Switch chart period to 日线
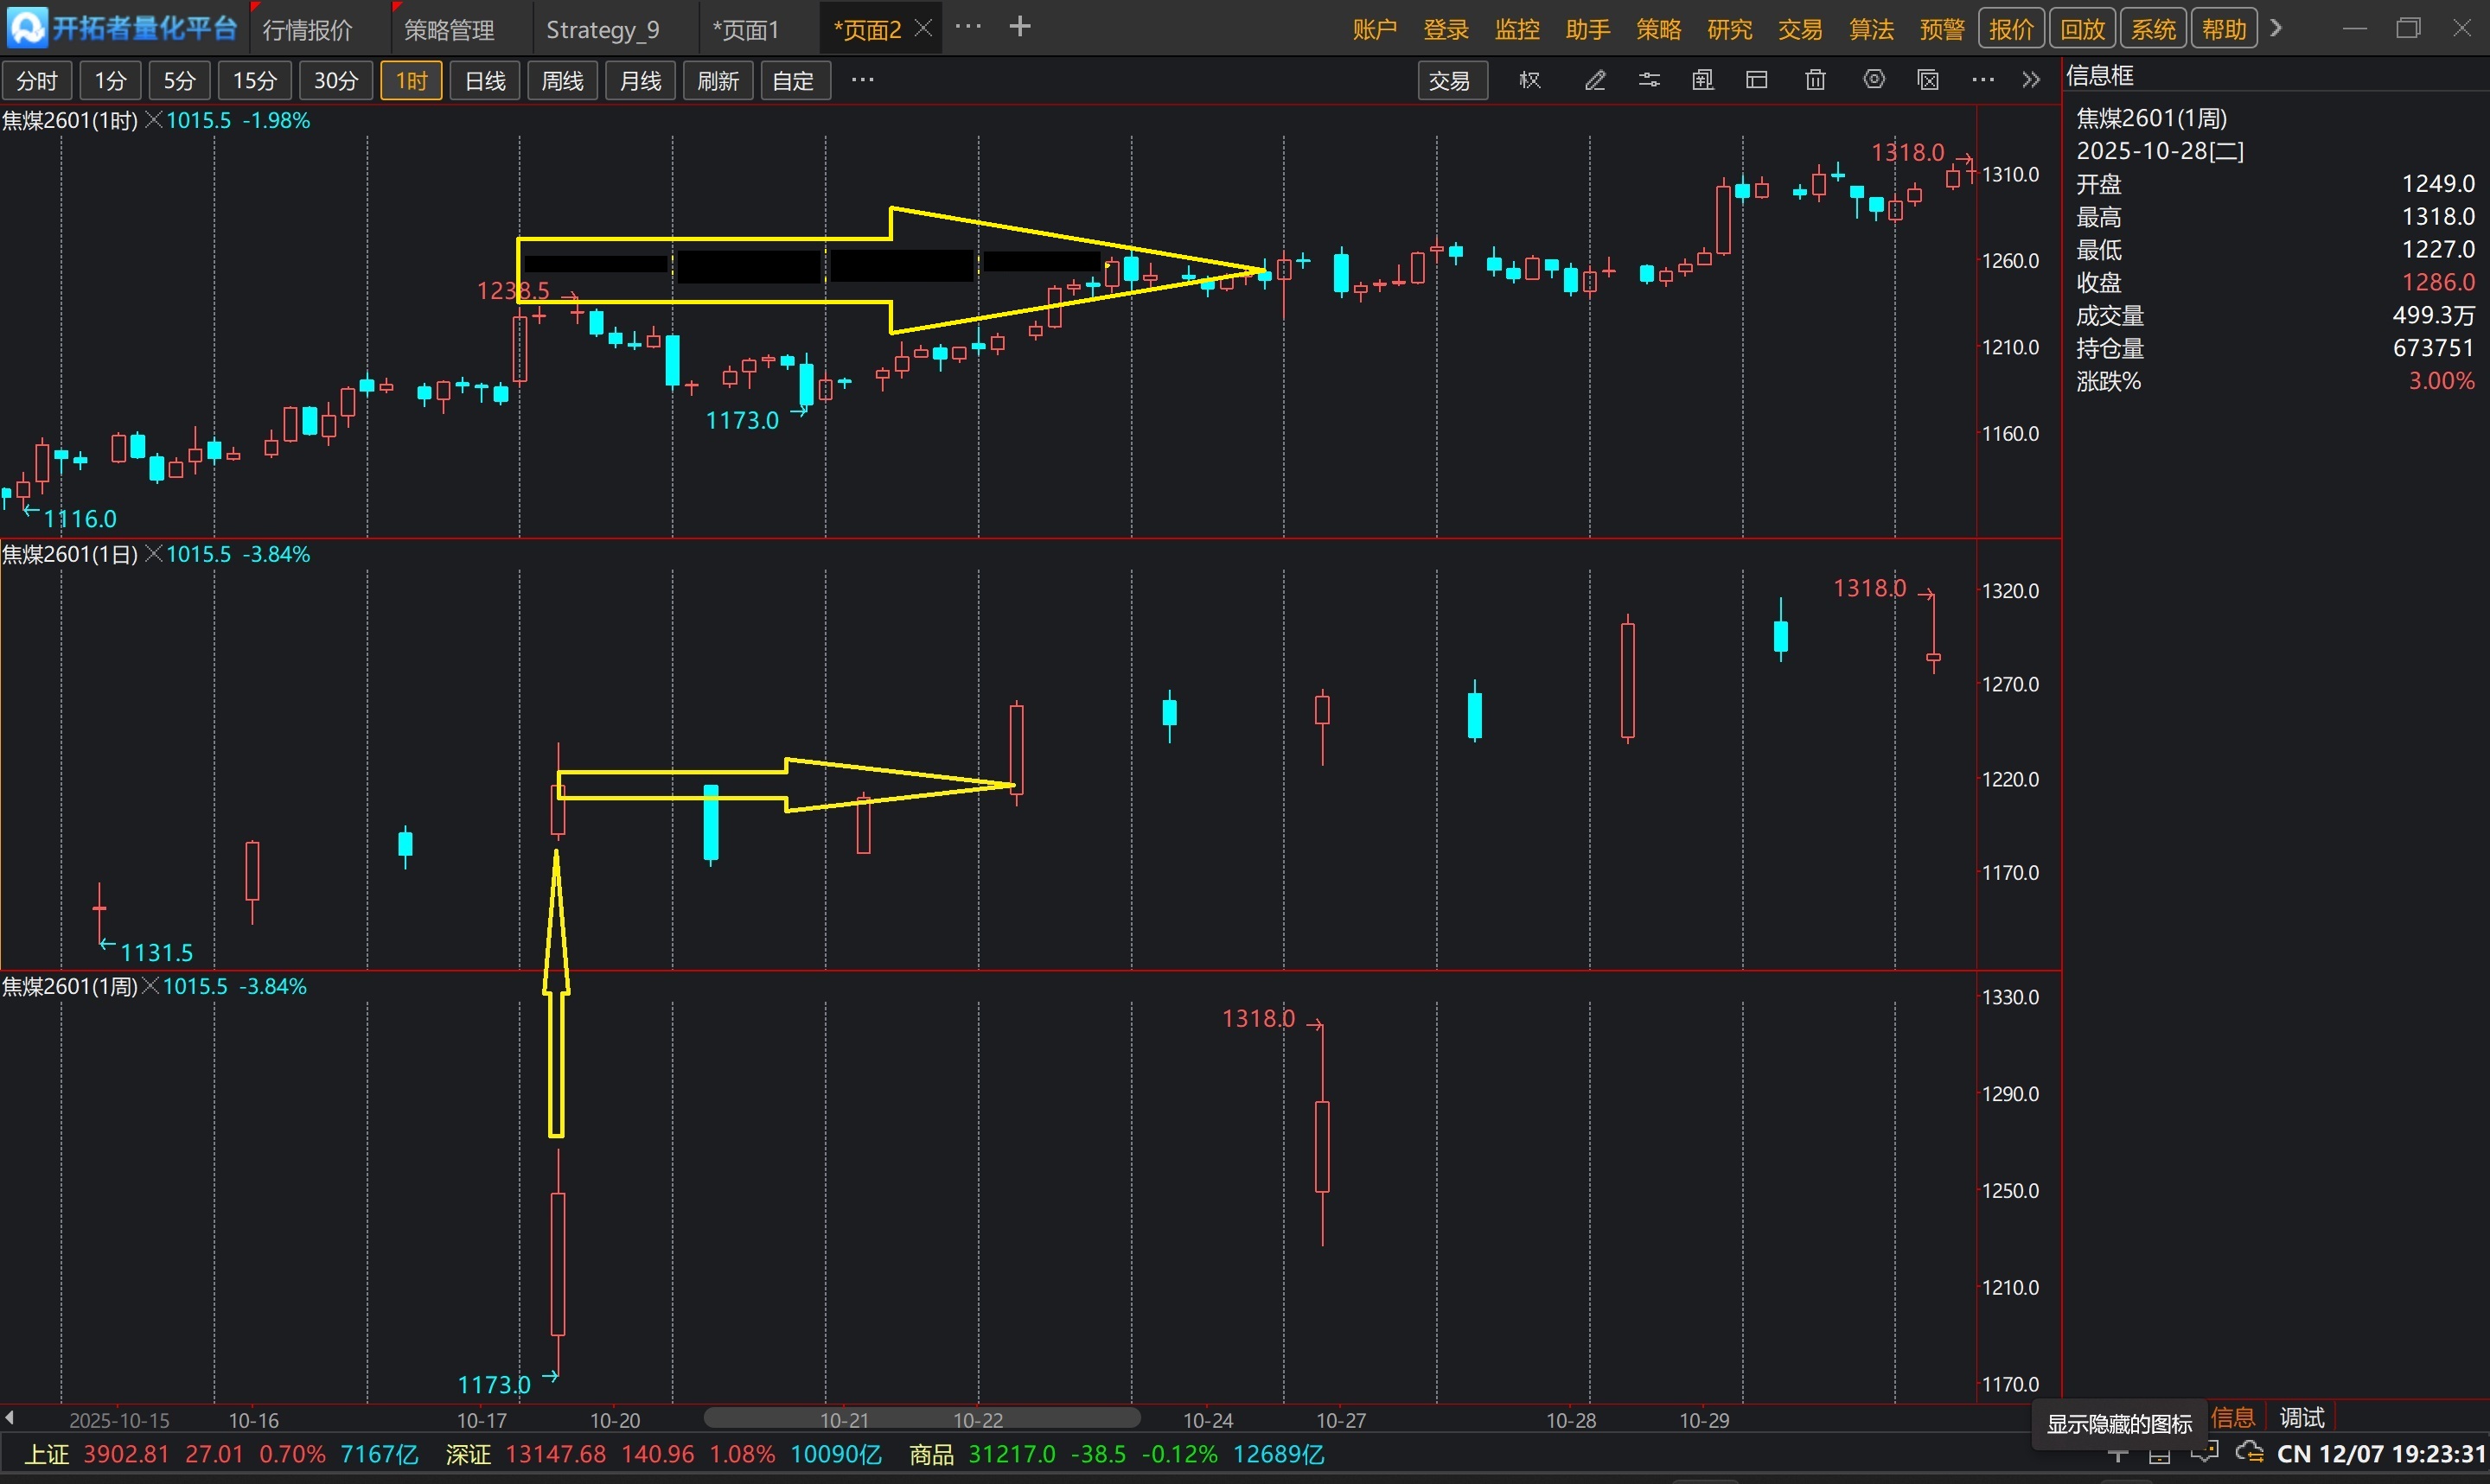 [485, 80]
